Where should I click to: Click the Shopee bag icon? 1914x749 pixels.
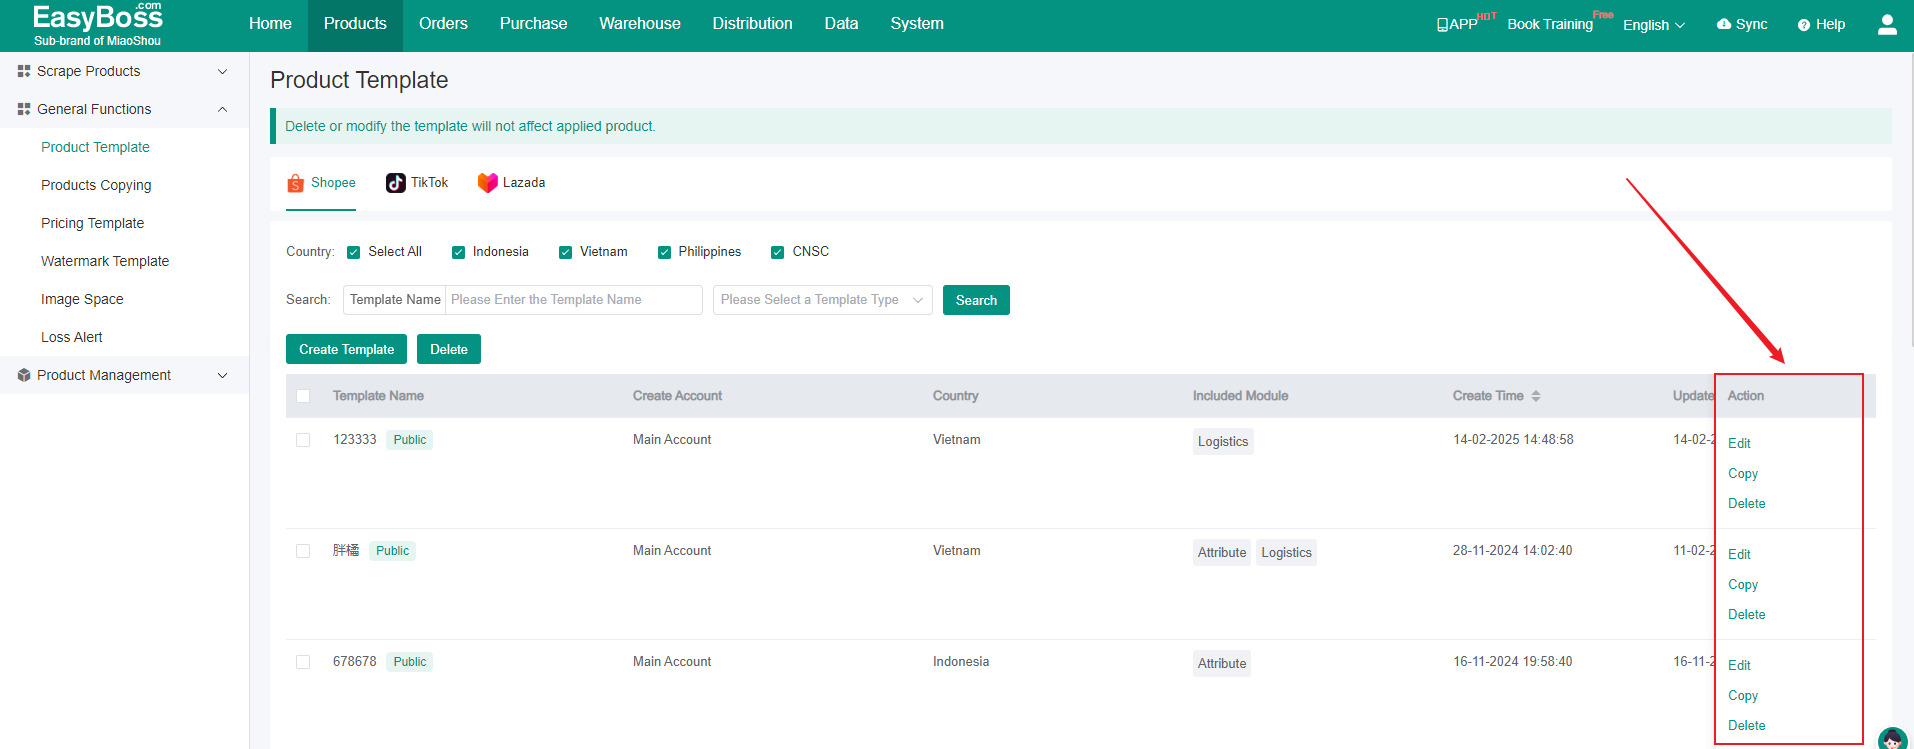pos(295,183)
